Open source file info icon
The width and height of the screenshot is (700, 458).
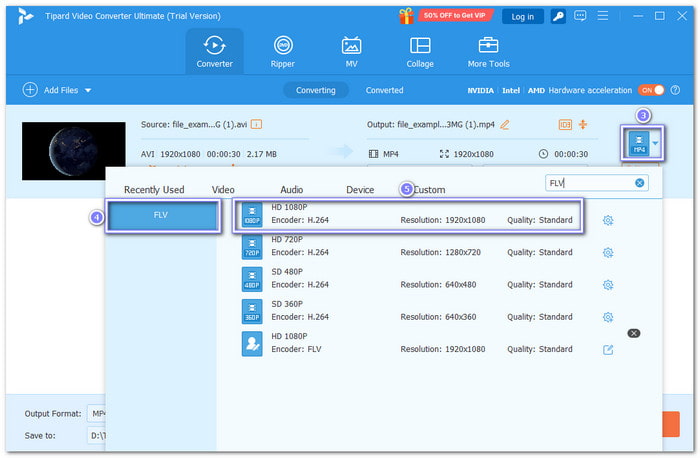click(256, 125)
